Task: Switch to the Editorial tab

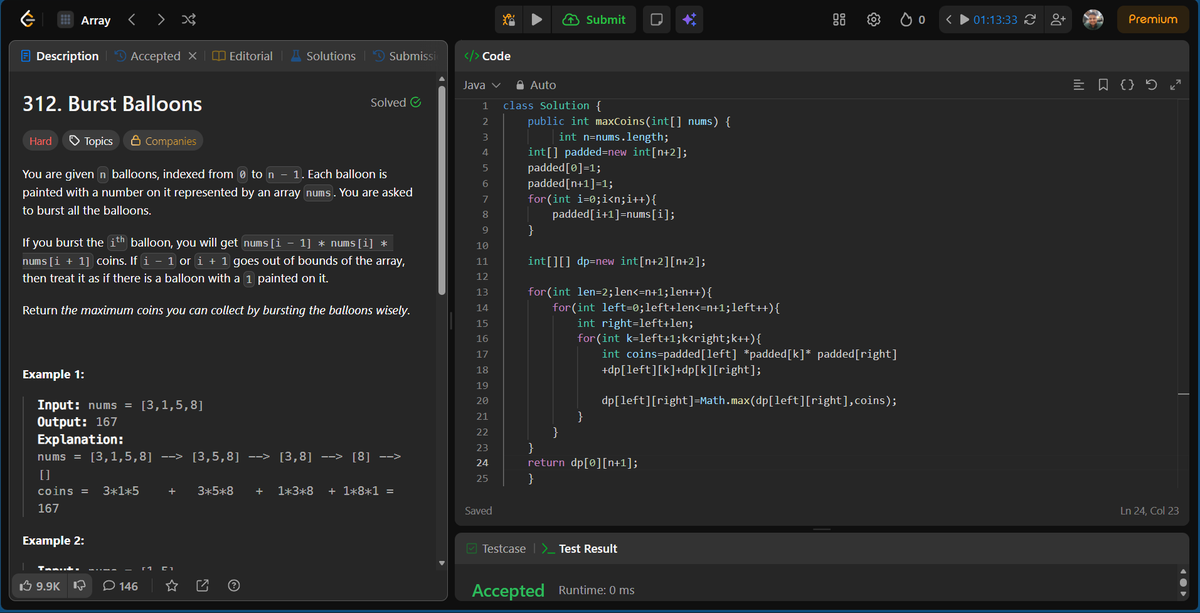Action: 243,56
